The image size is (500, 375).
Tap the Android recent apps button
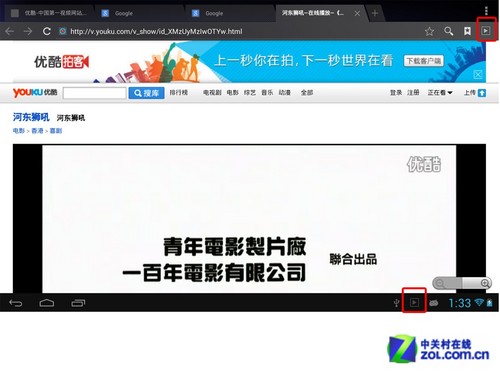click(78, 303)
